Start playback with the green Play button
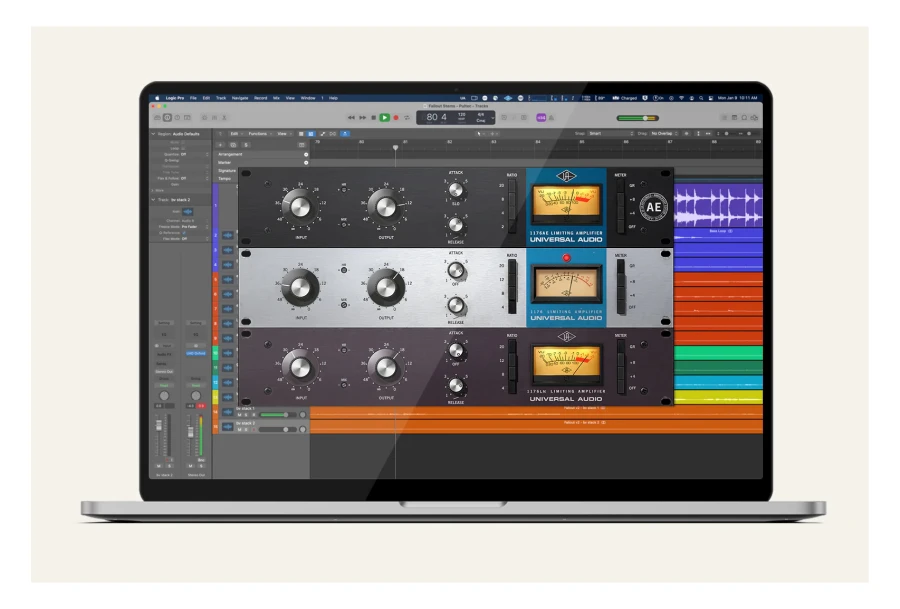 tap(385, 118)
